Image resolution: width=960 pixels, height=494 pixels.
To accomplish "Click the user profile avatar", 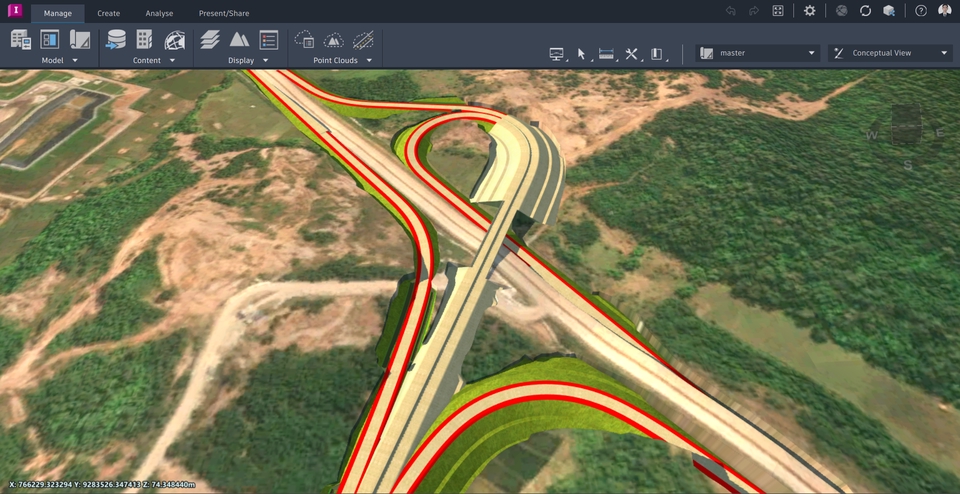I will (x=945, y=11).
